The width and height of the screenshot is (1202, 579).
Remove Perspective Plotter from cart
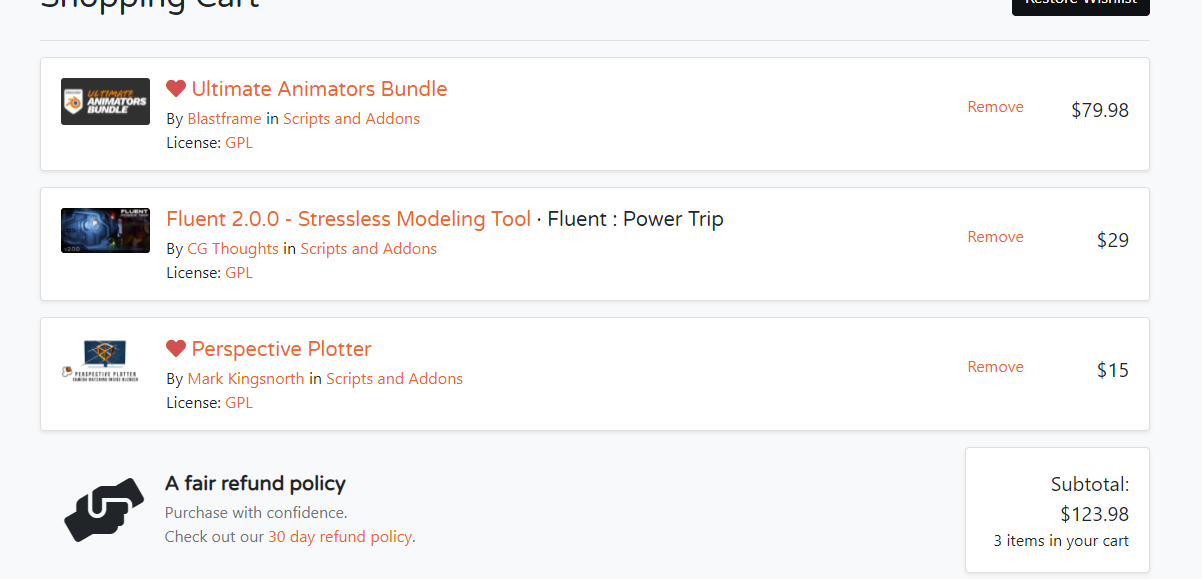pyautogui.click(x=995, y=367)
